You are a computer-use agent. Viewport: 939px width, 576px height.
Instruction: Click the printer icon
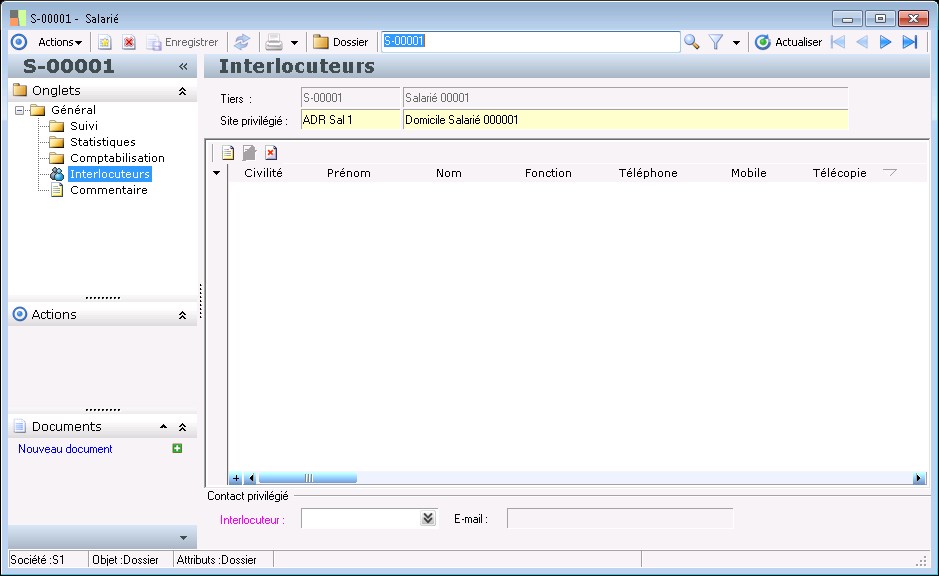[273, 42]
